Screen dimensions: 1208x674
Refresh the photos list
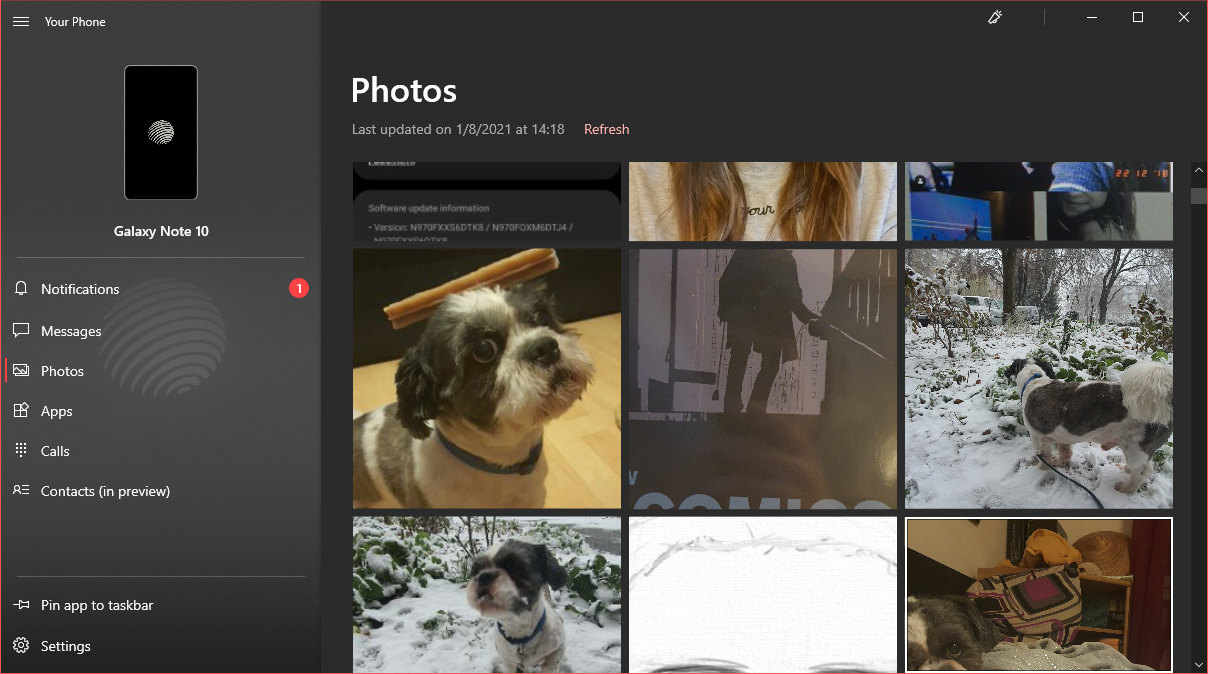606,129
